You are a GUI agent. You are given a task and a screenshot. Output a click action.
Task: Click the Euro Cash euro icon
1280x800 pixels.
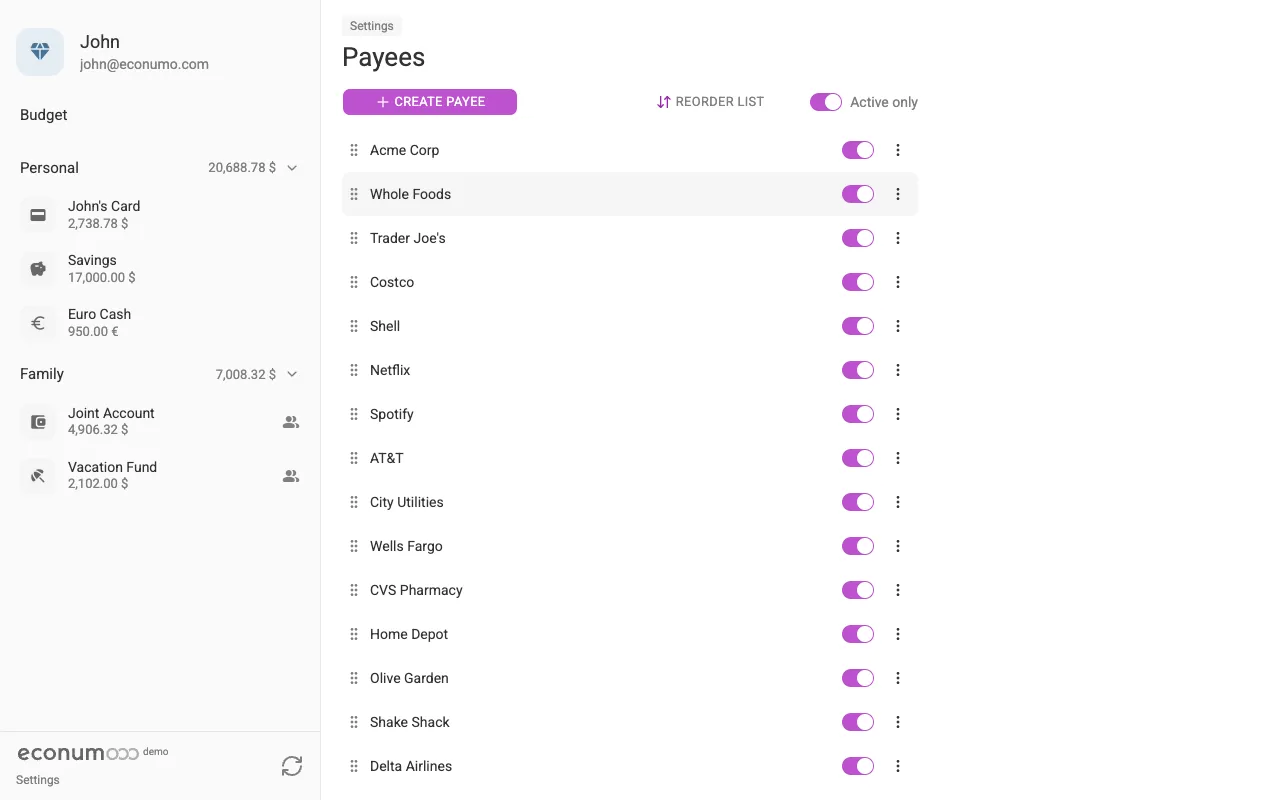[x=38, y=323]
